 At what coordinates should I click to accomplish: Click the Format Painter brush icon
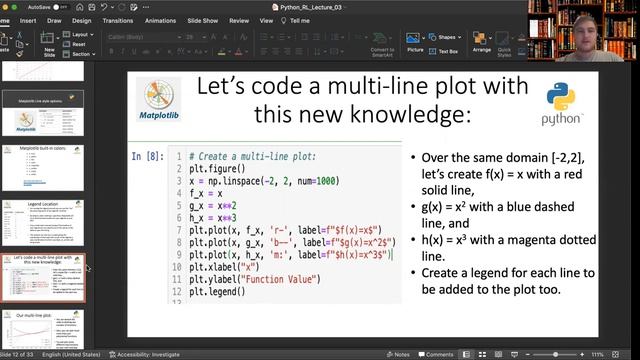19,53
